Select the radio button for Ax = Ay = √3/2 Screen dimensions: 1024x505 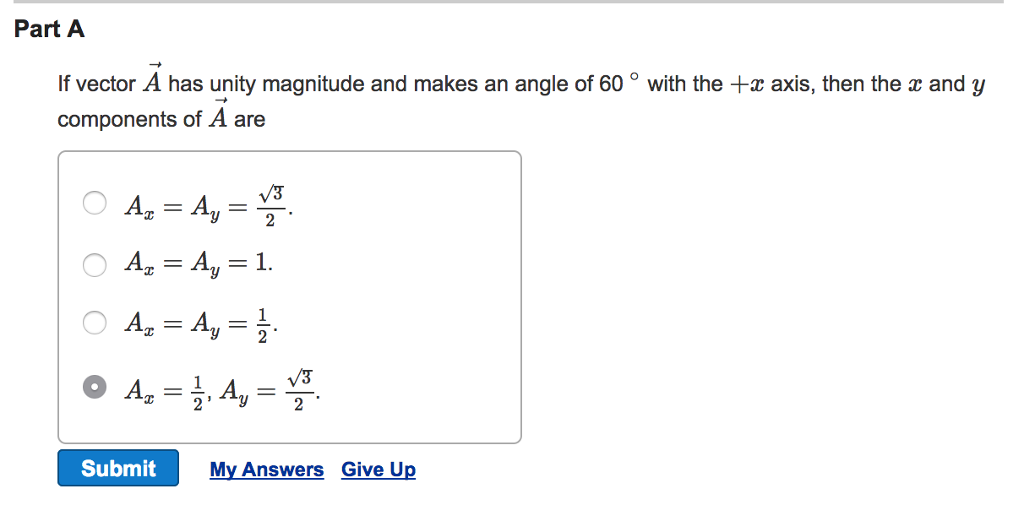coord(95,203)
